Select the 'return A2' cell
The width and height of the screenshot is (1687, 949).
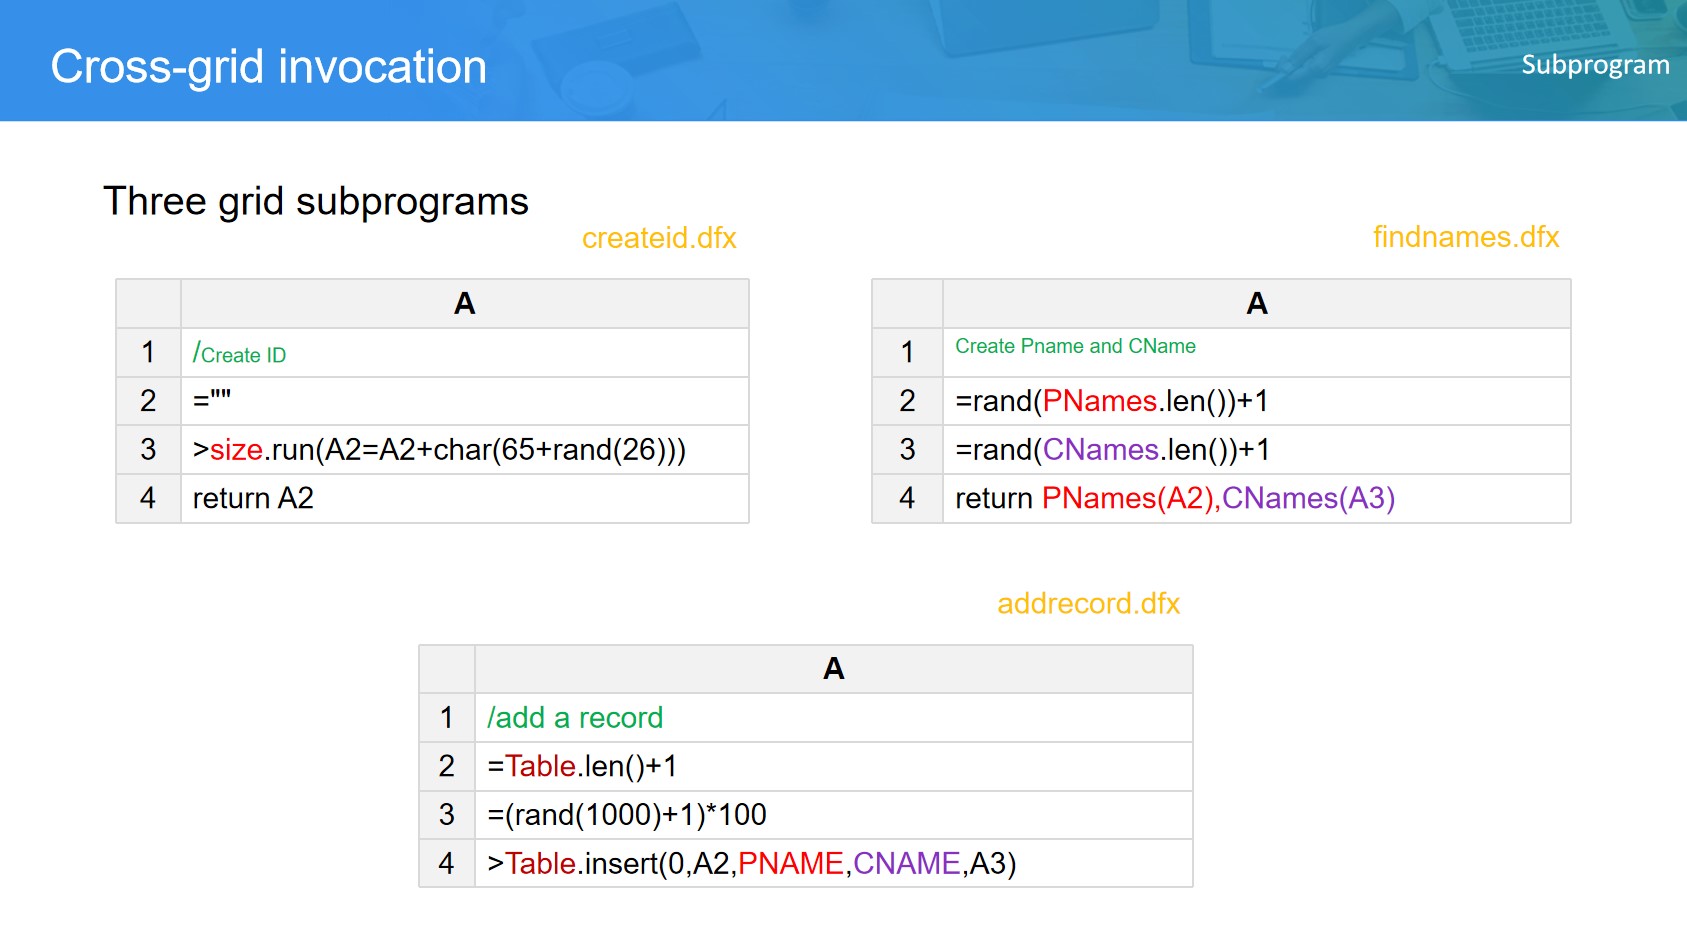(464, 498)
